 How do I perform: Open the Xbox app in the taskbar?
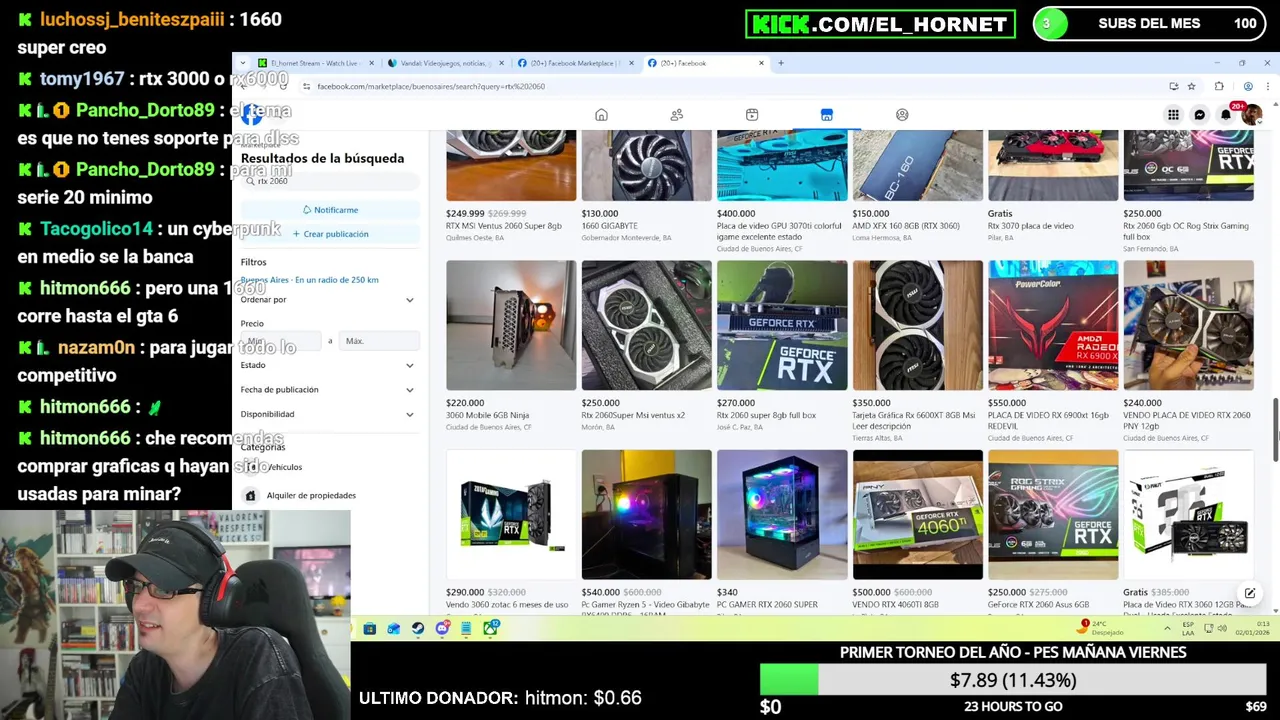tap(490, 628)
